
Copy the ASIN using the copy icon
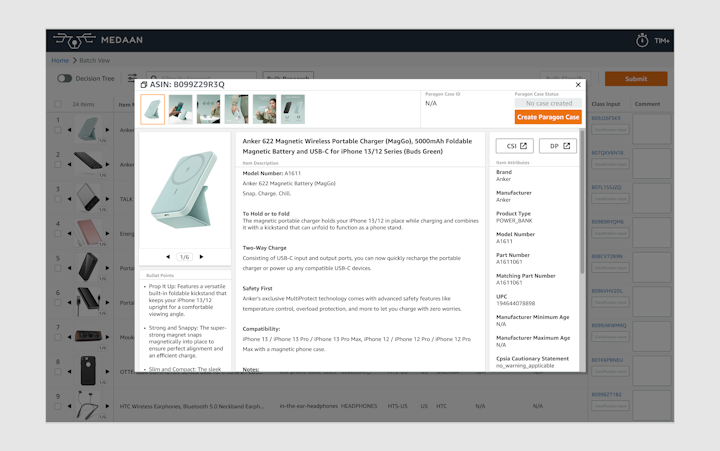tap(144, 85)
